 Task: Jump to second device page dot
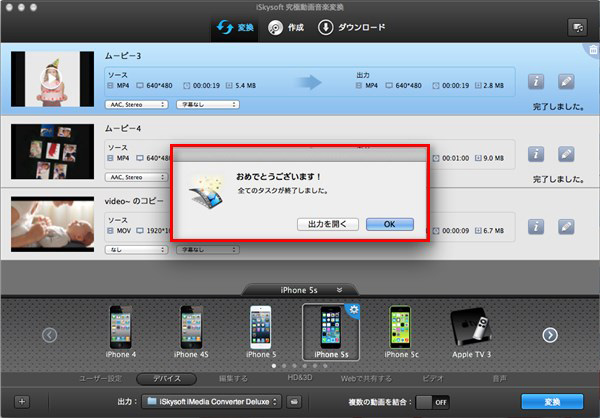(284, 366)
